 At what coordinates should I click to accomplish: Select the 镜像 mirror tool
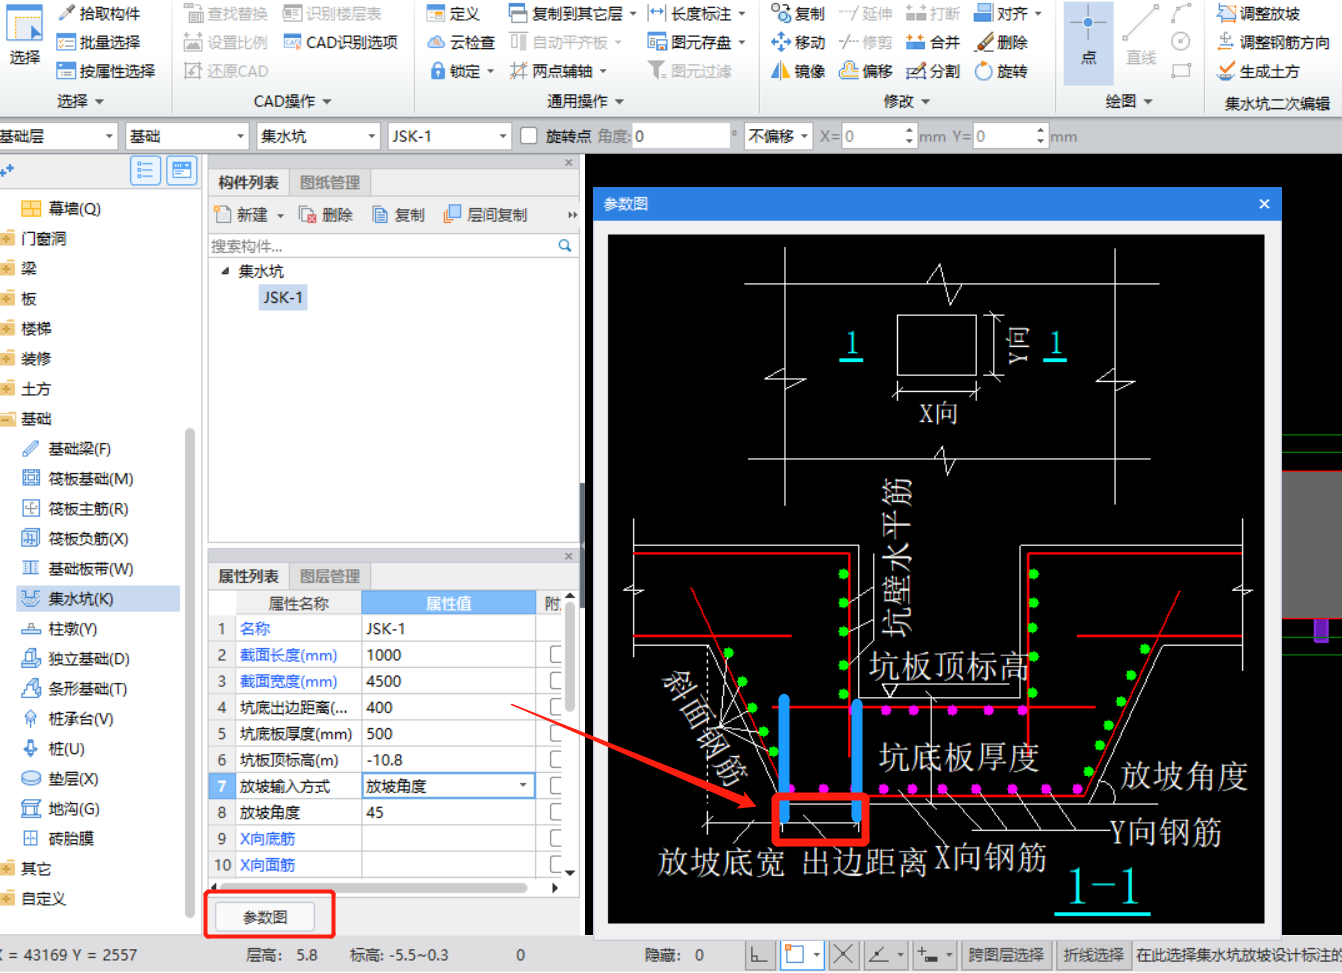(798, 71)
